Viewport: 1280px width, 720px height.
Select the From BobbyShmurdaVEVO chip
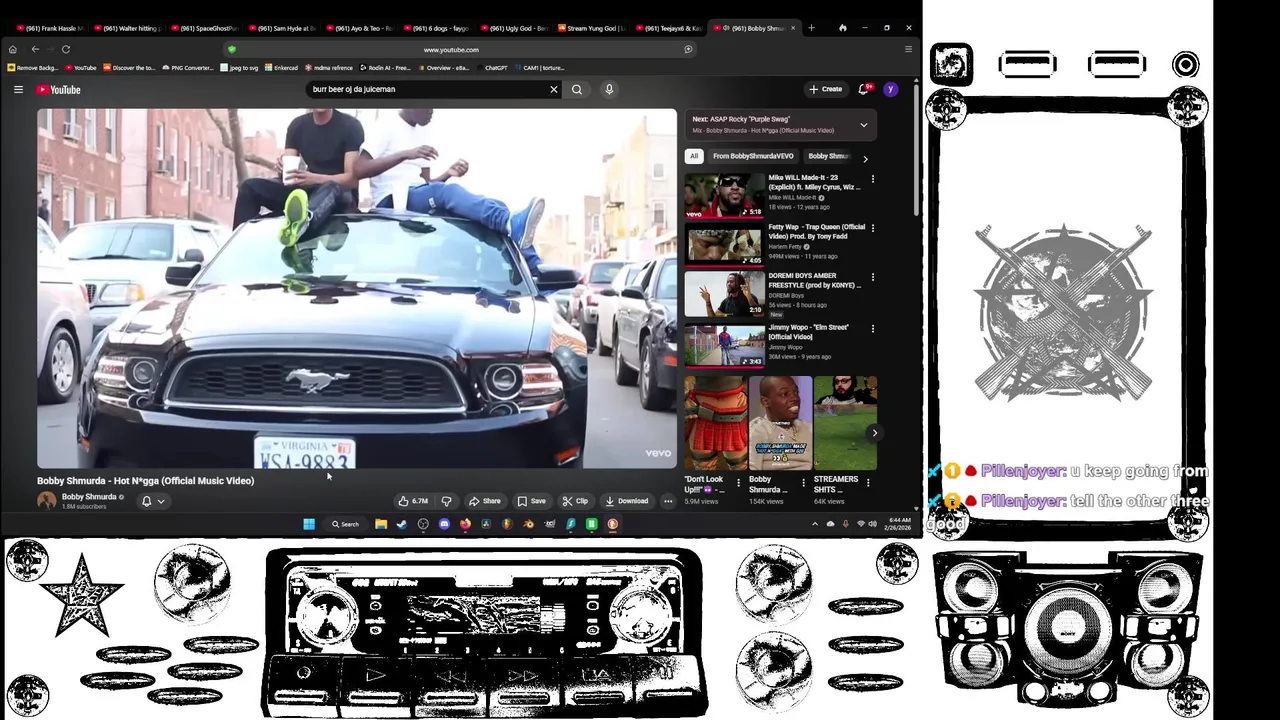753,156
